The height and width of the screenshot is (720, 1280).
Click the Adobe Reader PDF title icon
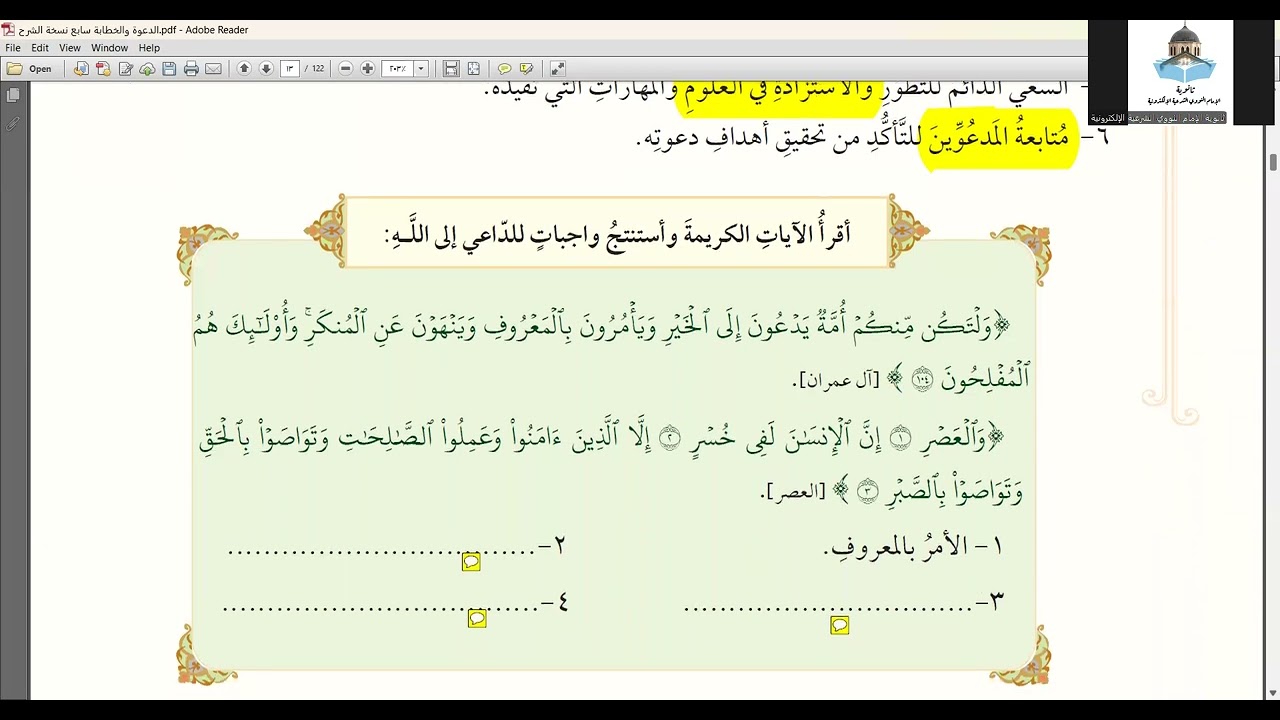pyautogui.click(x=8, y=30)
